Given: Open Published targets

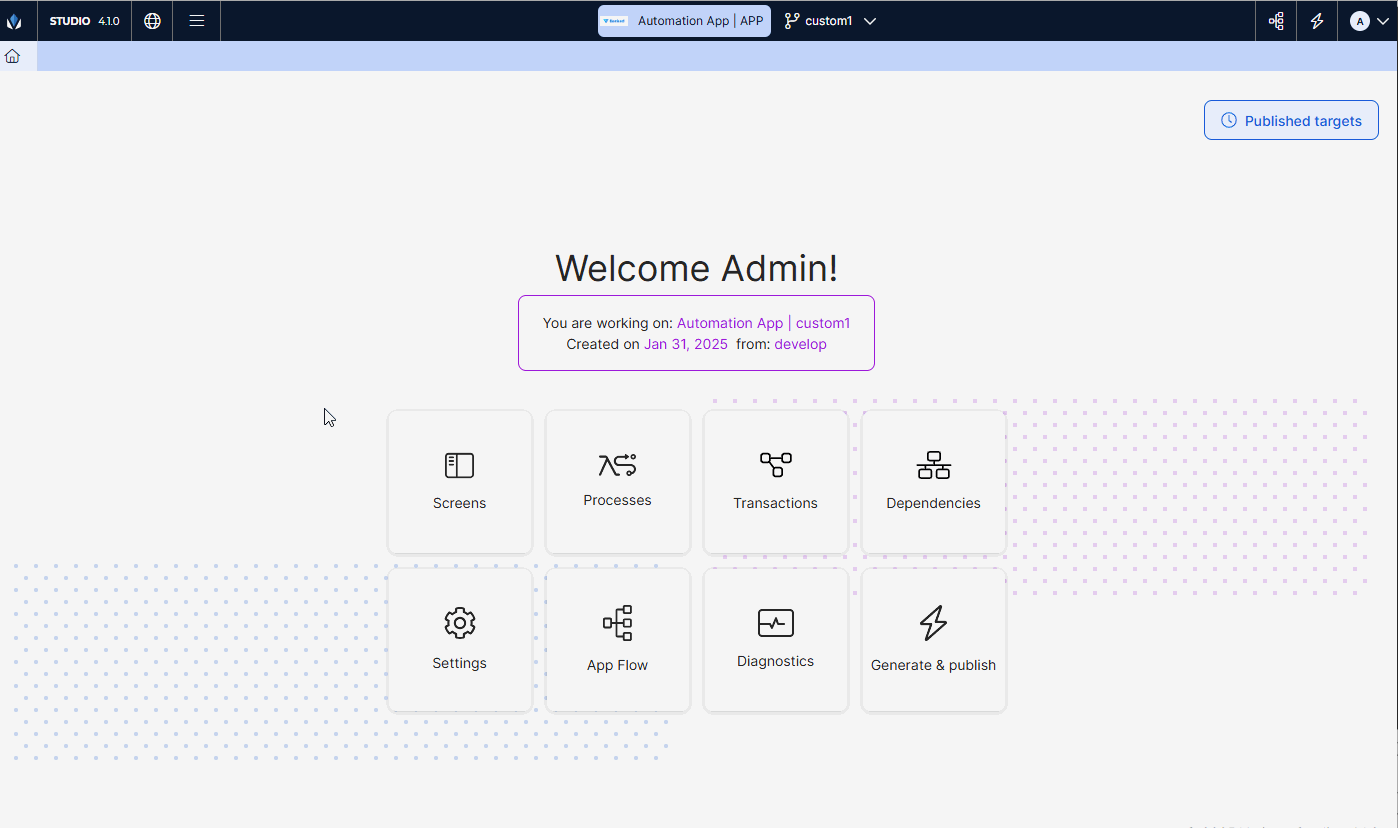Looking at the screenshot, I should click(x=1291, y=121).
